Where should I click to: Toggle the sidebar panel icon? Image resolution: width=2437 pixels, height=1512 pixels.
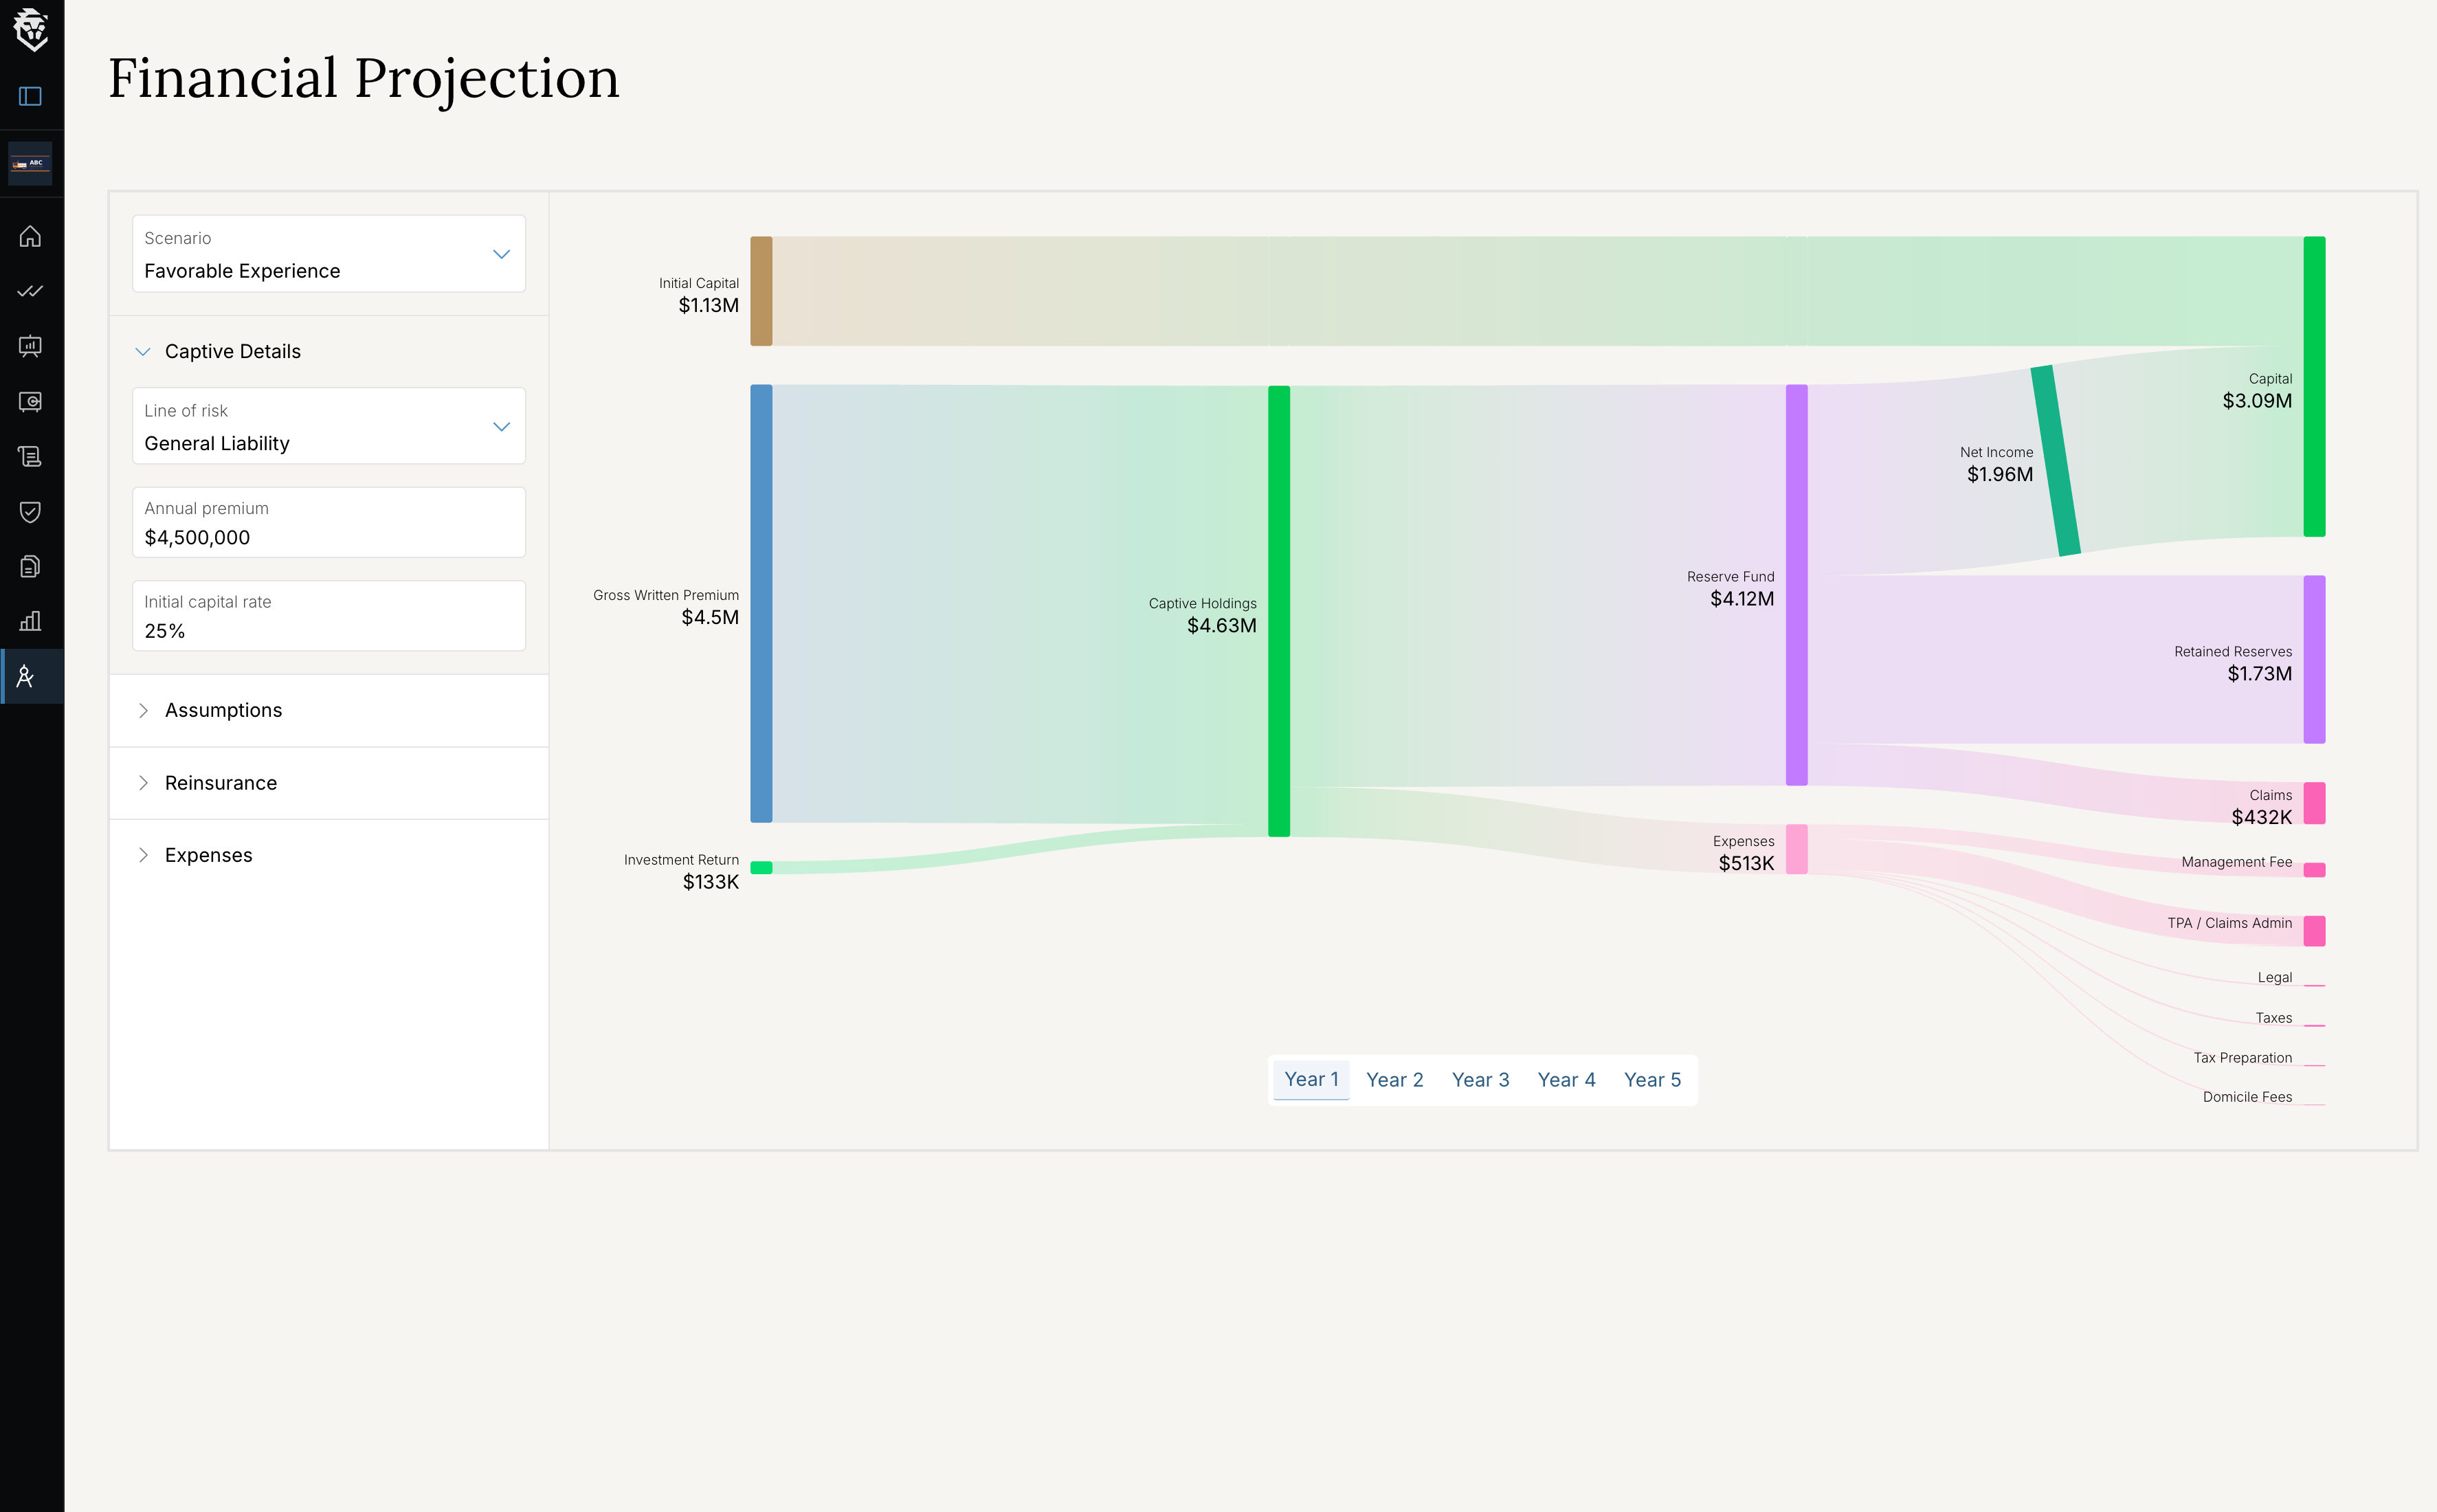pyautogui.click(x=31, y=96)
